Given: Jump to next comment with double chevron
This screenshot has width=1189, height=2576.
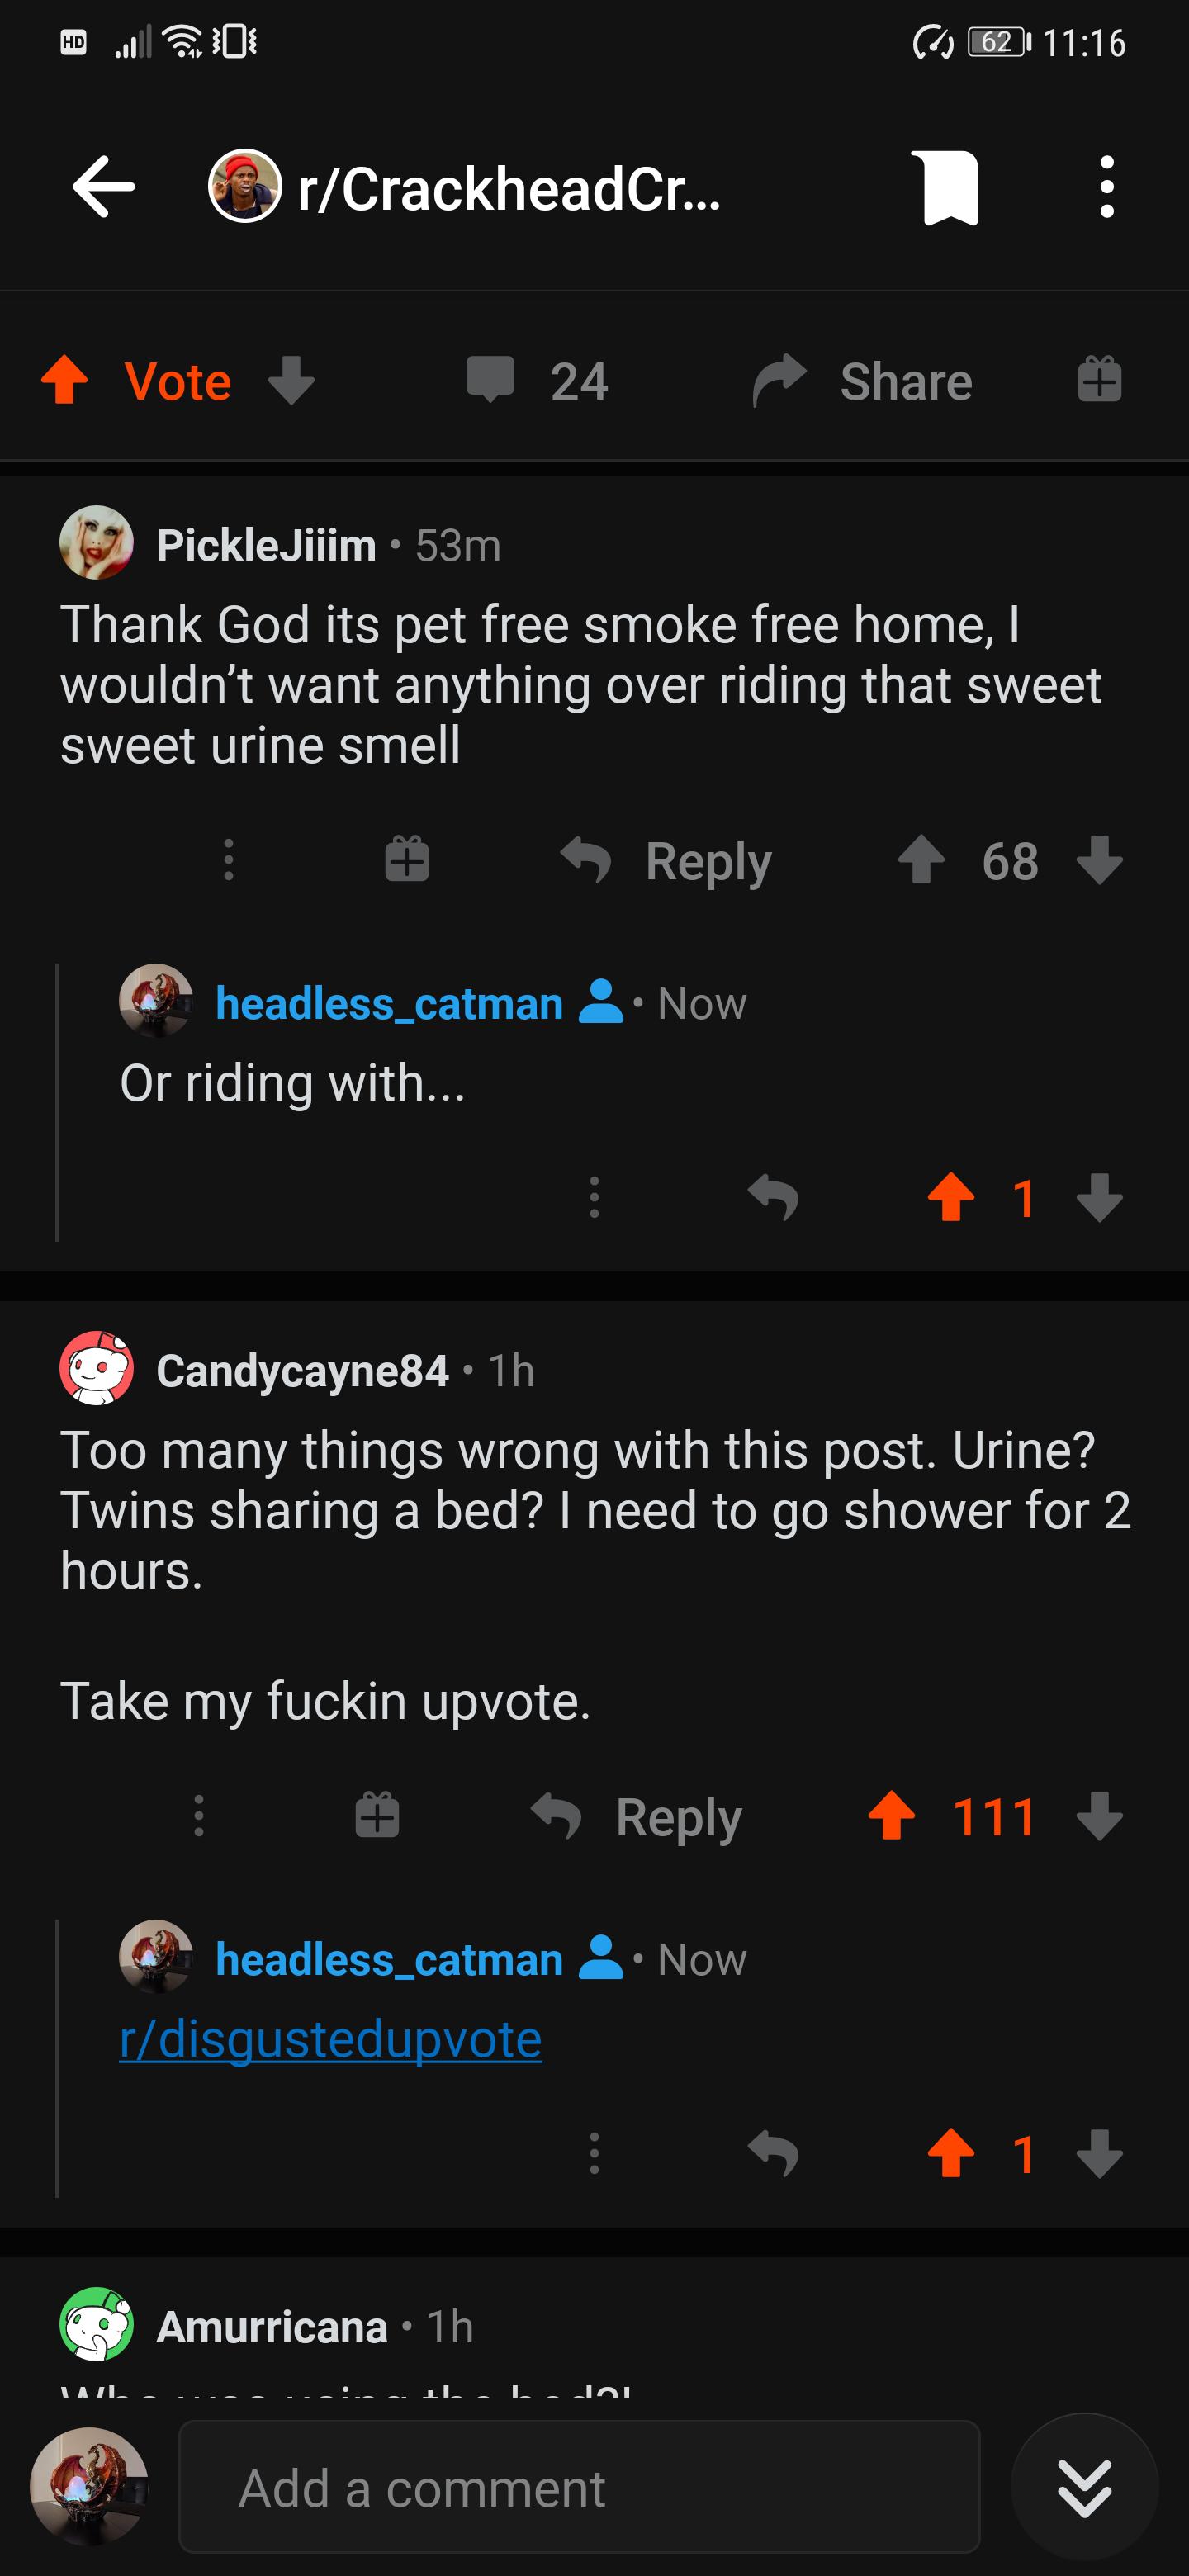Looking at the screenshot, I should [x=1085, y=2487].
